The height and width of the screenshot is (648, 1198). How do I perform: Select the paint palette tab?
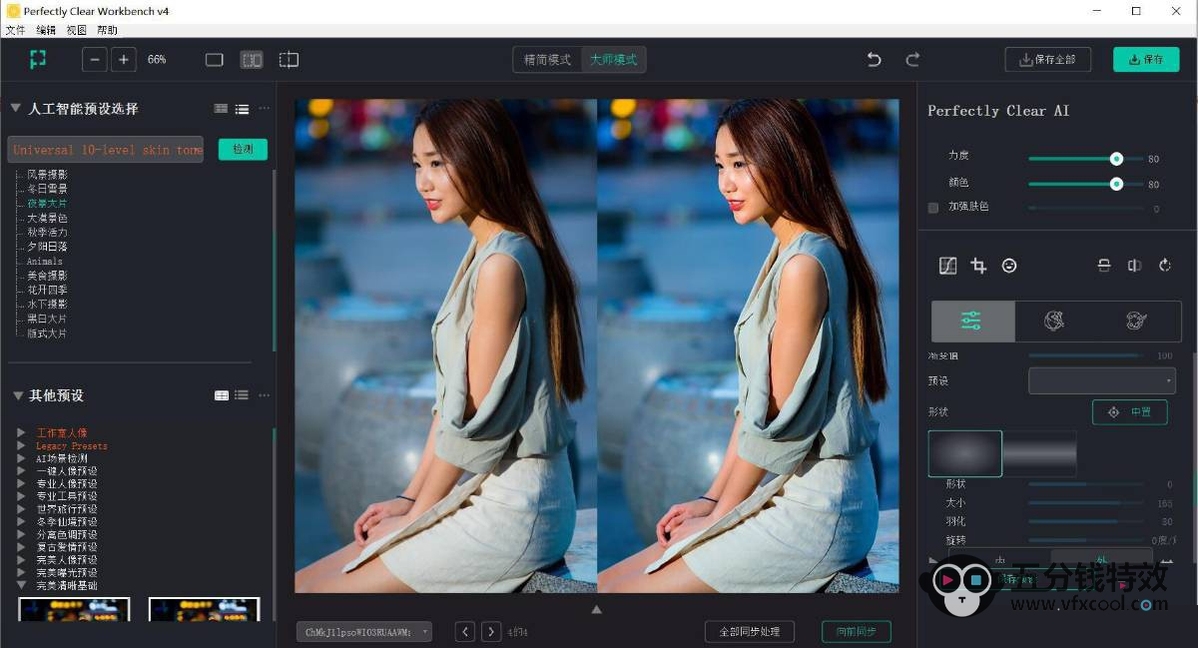(x=1137, y=321)
